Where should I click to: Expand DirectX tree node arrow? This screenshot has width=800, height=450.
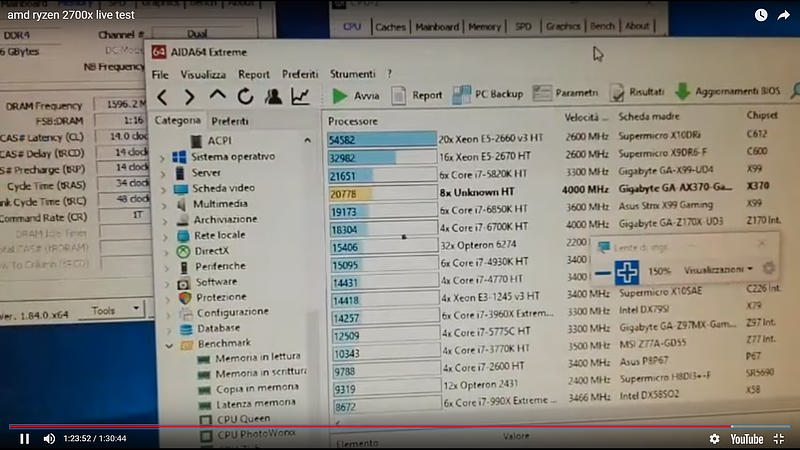point(166,253)
